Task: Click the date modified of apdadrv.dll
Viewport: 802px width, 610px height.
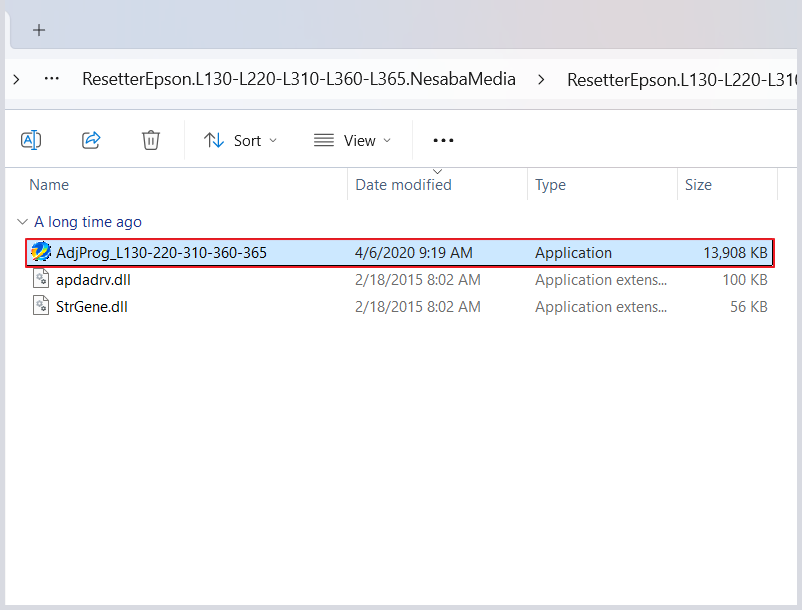Action: pos(418,280)
